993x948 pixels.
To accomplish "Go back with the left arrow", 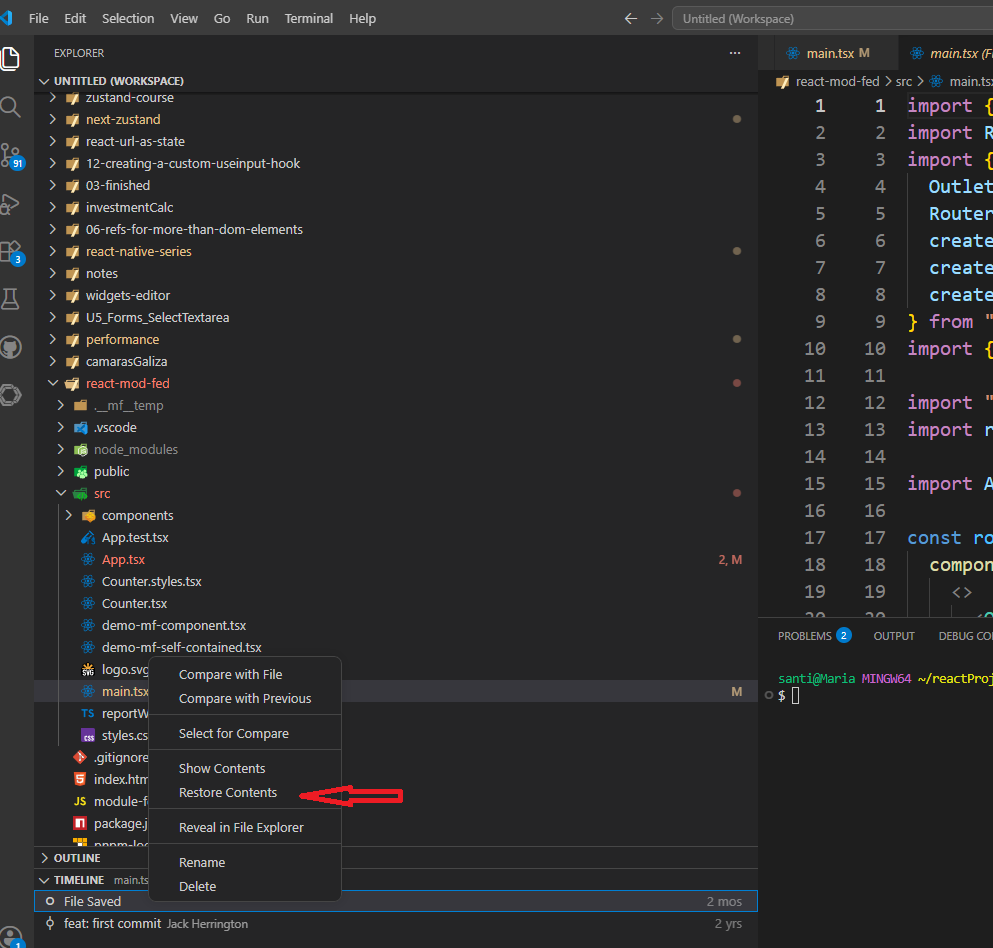I will (x=630, y=19).
